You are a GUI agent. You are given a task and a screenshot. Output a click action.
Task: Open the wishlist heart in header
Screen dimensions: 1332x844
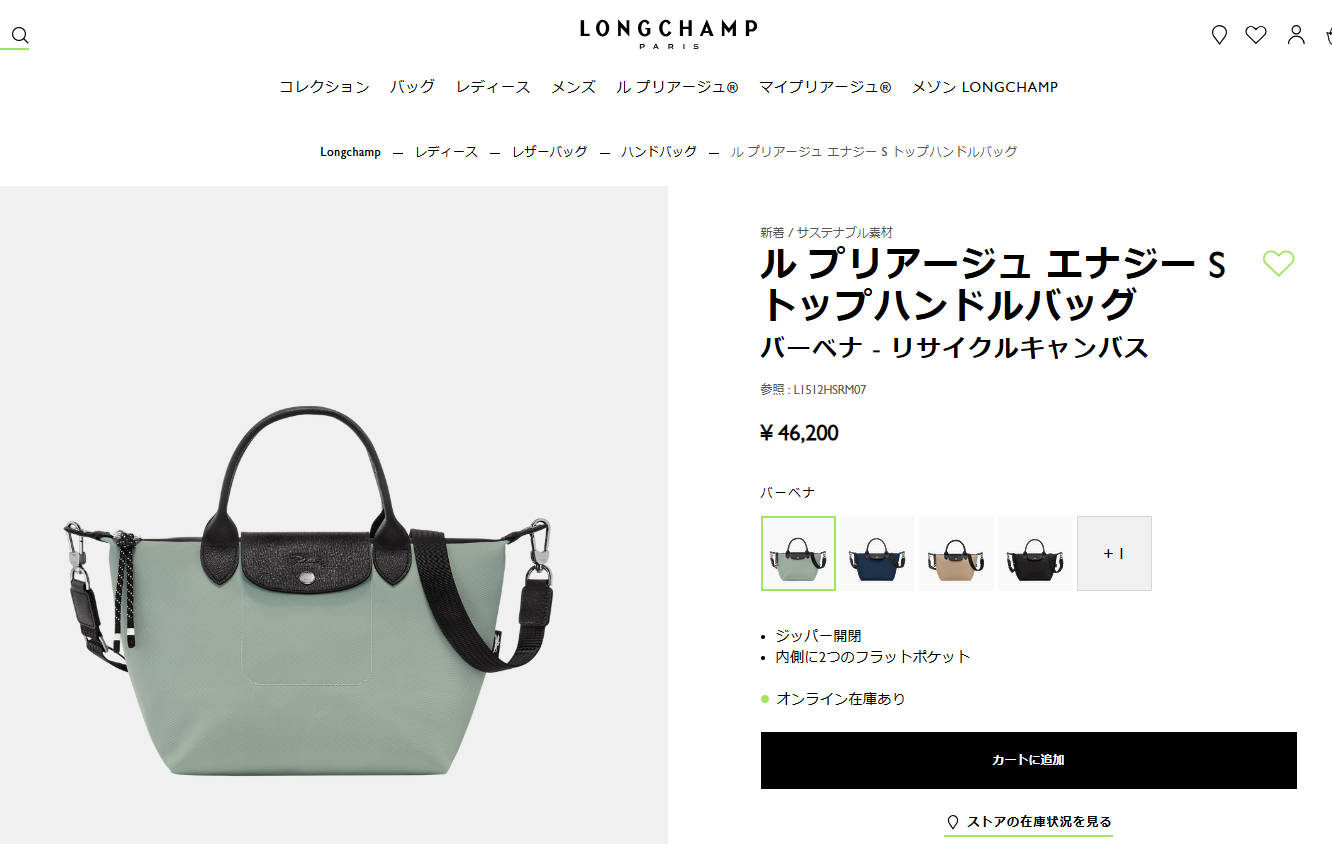click(1256, 36)
